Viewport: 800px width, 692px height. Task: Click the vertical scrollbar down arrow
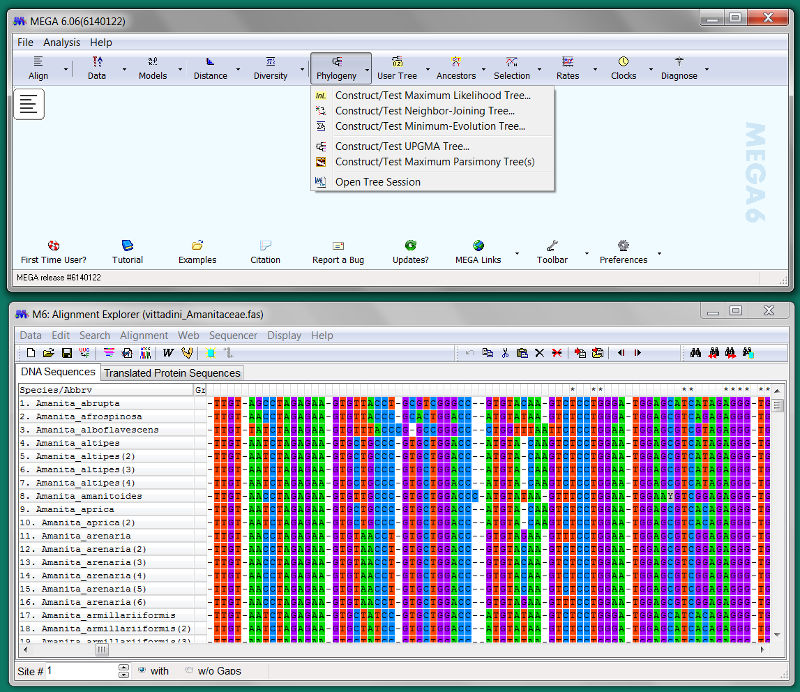point(777,635)
